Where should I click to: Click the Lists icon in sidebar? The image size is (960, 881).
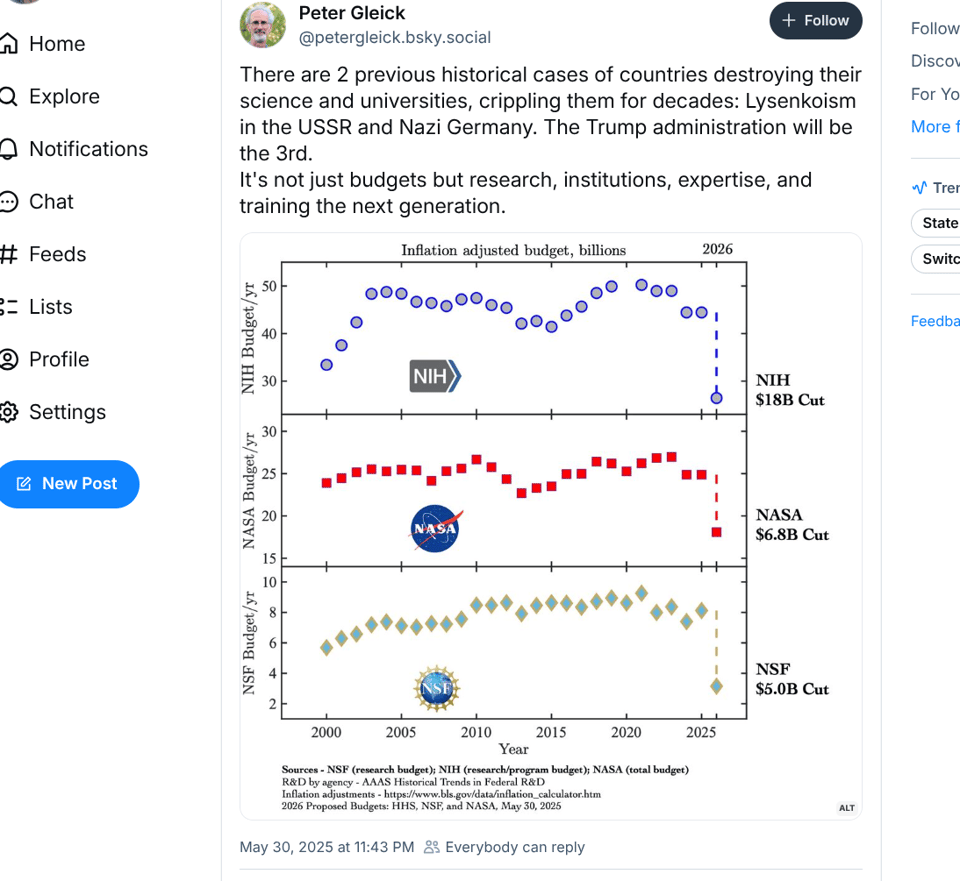[9, 307]
